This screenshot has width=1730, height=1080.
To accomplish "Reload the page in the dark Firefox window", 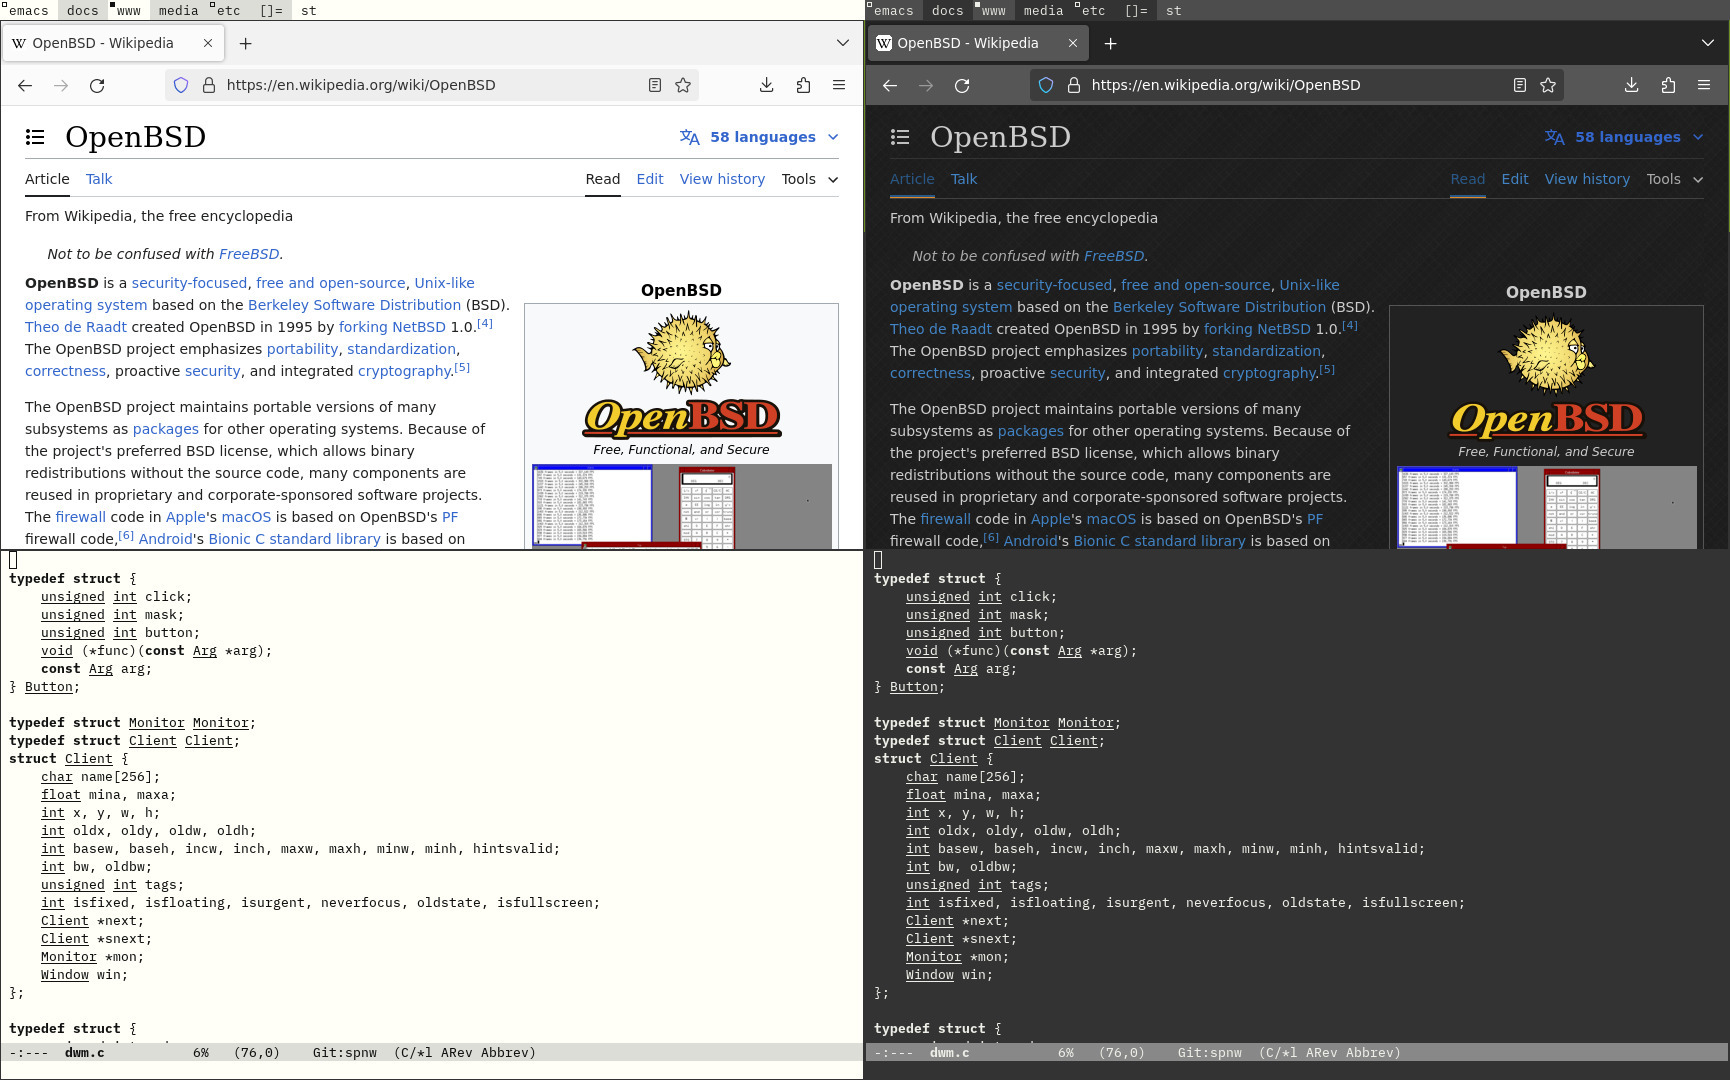I will (962, 85).
